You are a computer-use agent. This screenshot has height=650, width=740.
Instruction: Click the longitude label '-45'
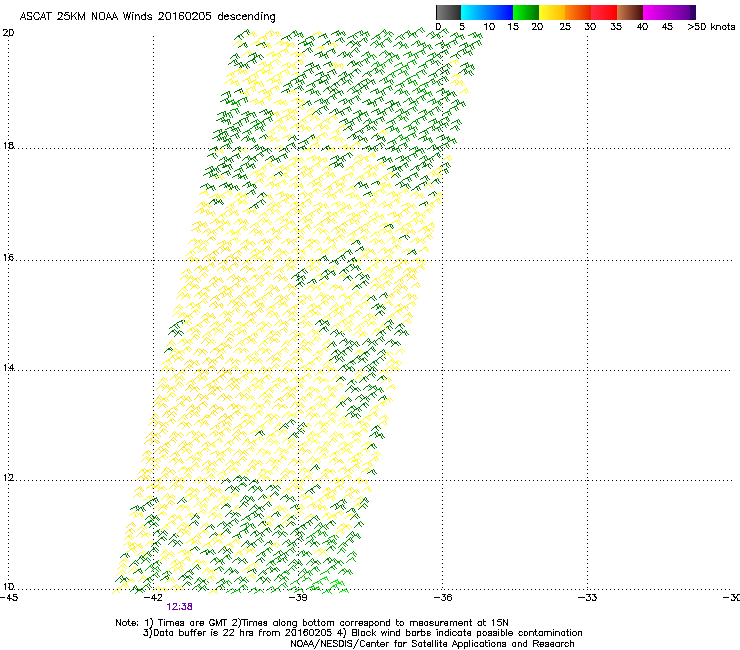(9, 598)
